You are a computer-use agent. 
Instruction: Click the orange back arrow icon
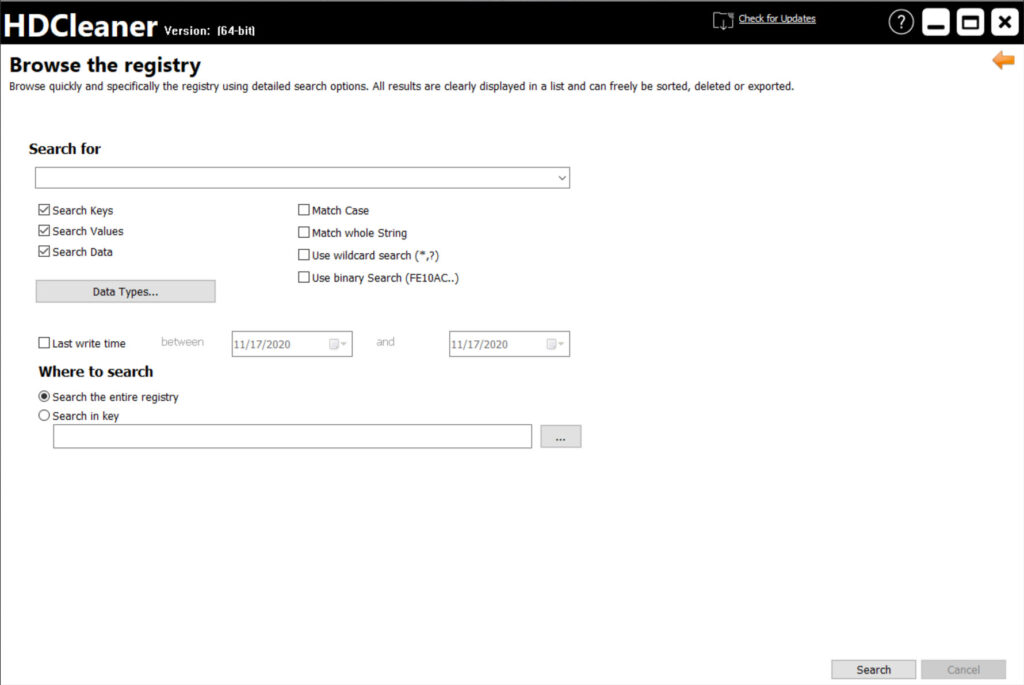click(x=1003, y=60)
